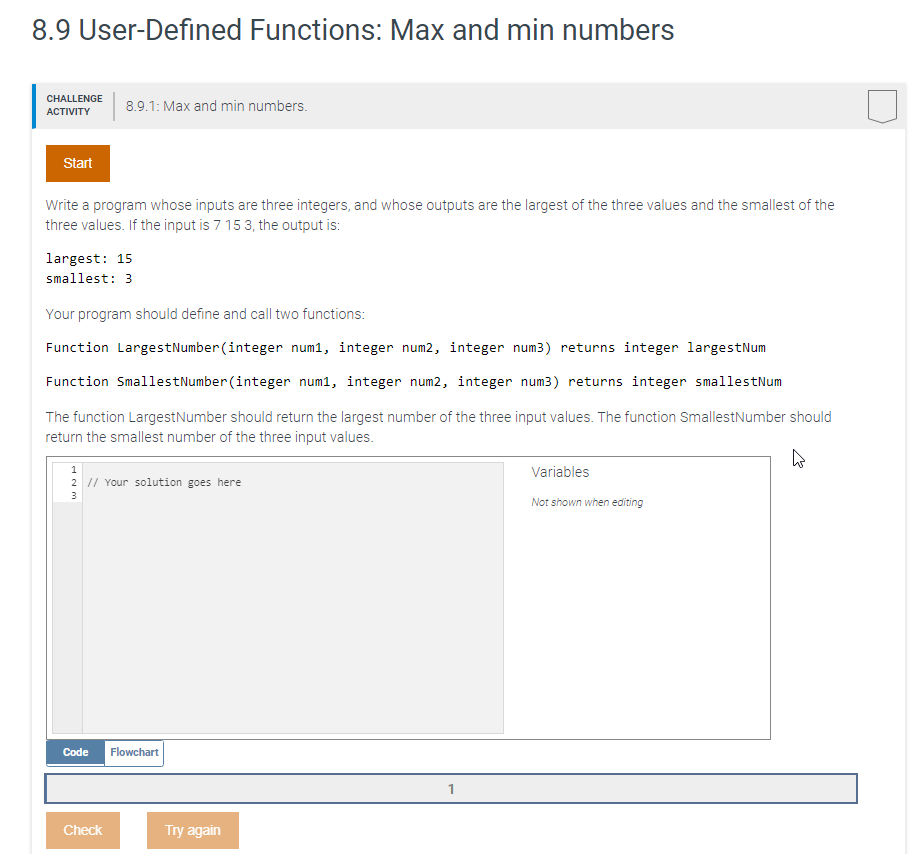Viewport: 912px width, 854px height.
Task: Click the 'largest: 15' sample output
Action: (x=89, y=259)
